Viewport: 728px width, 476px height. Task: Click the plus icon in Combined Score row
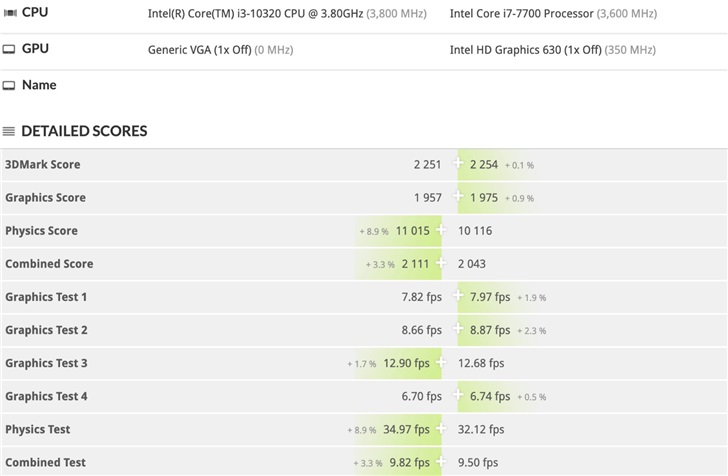pos(441,263)
